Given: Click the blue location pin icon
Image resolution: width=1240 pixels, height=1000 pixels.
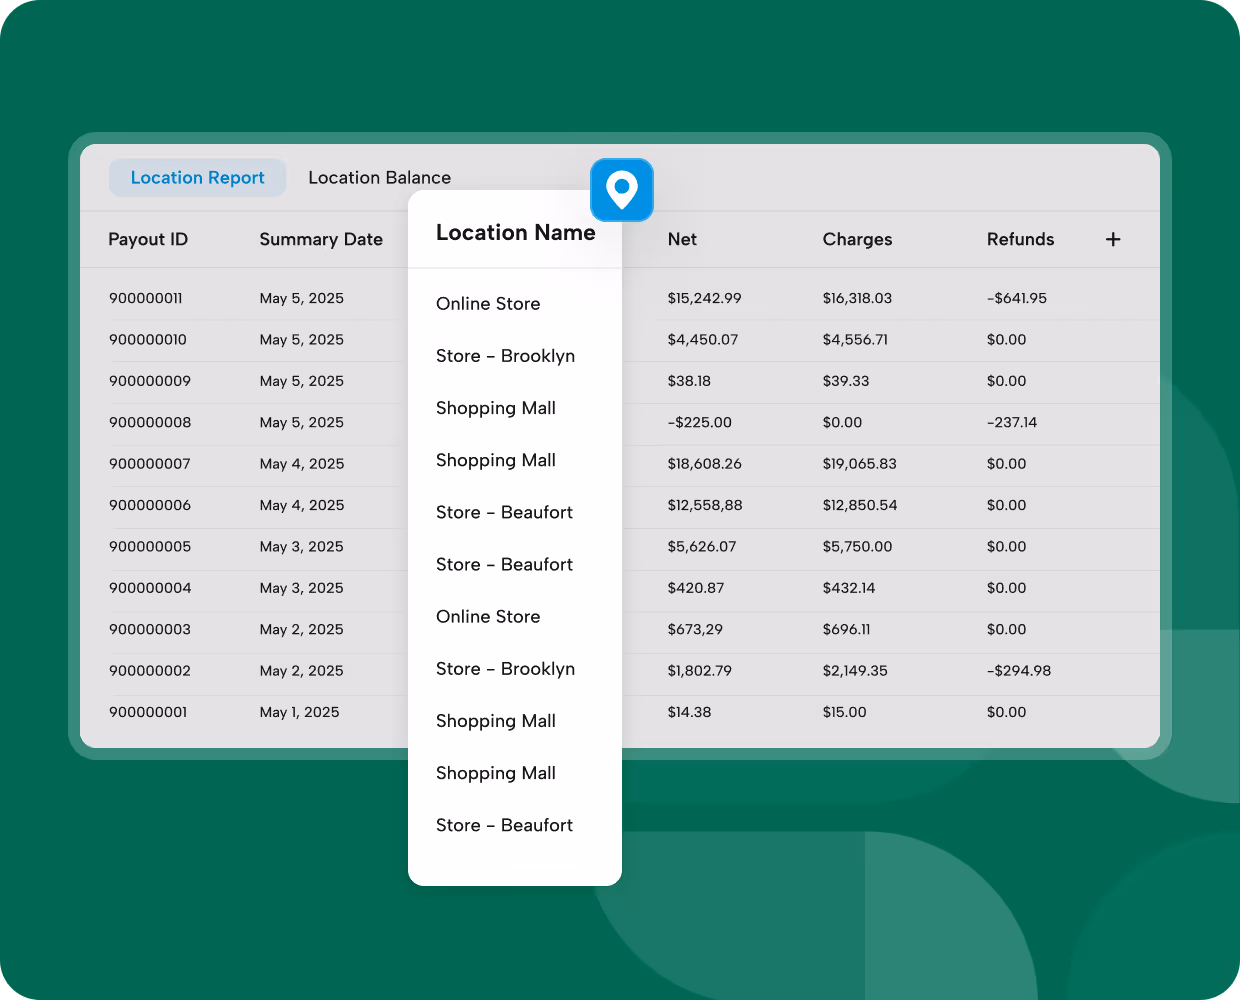Looking at the screenshot, I should click(x=621, y=189).
